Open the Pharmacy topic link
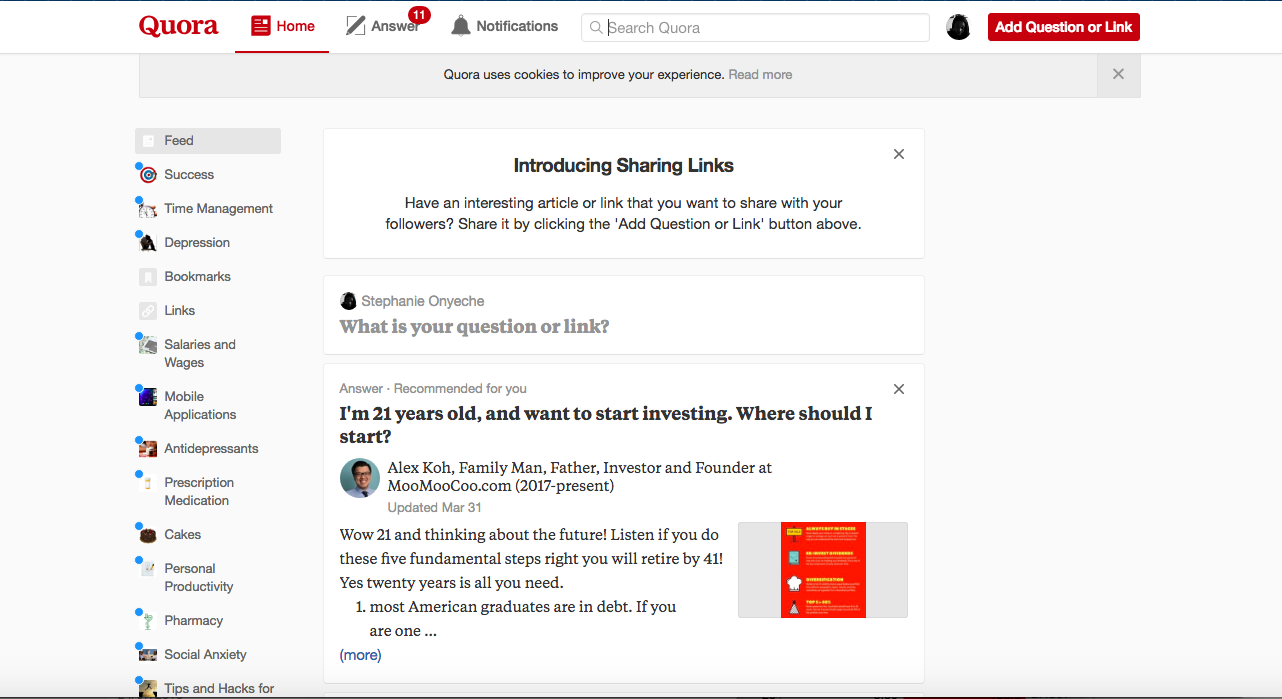This screenshot has height=699, width=1282. pos(193,621)
